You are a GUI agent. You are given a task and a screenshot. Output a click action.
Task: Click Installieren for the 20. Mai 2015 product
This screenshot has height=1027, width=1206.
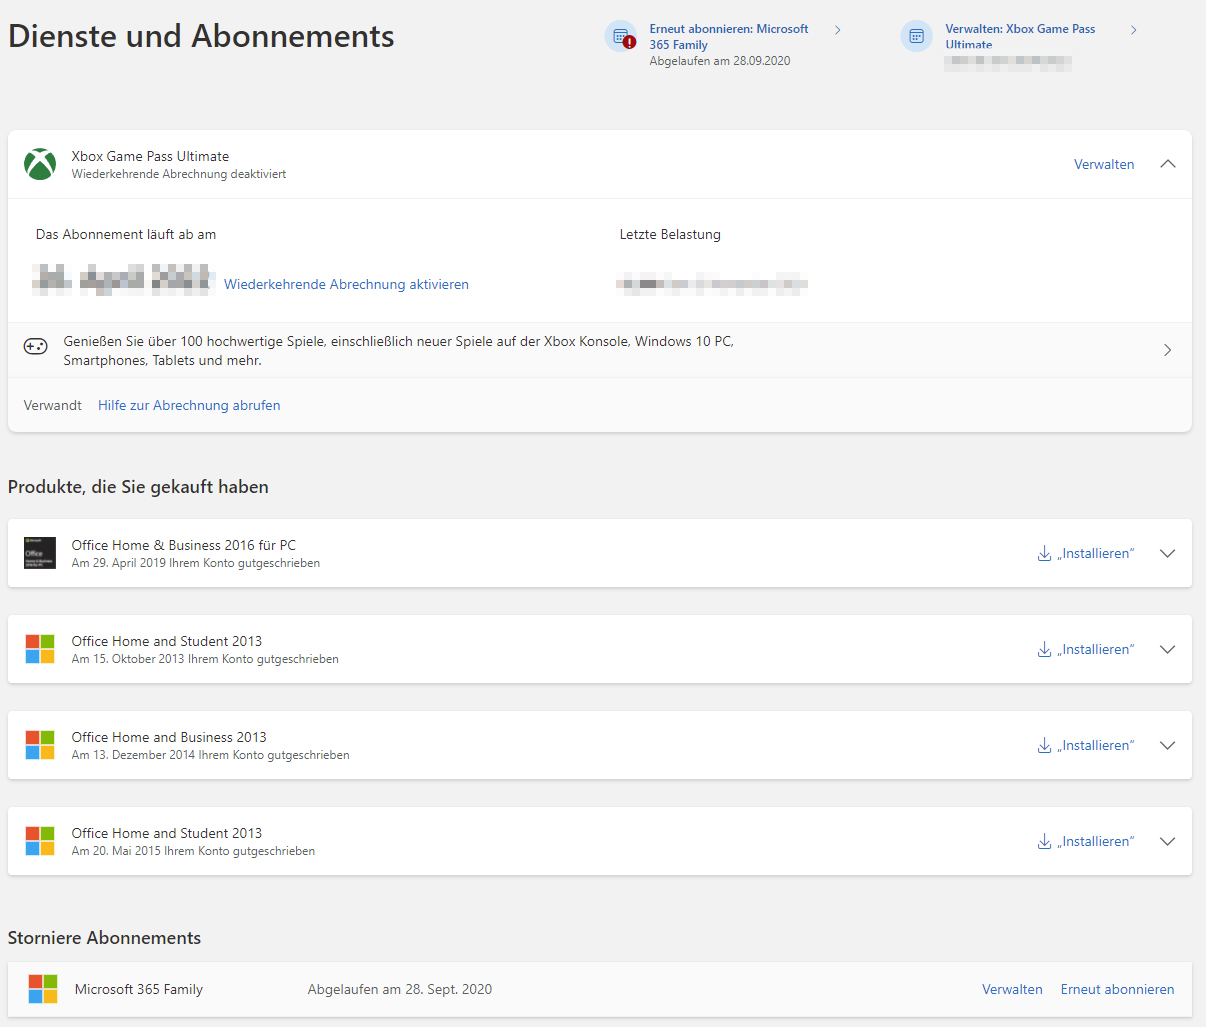[1096, 841]
